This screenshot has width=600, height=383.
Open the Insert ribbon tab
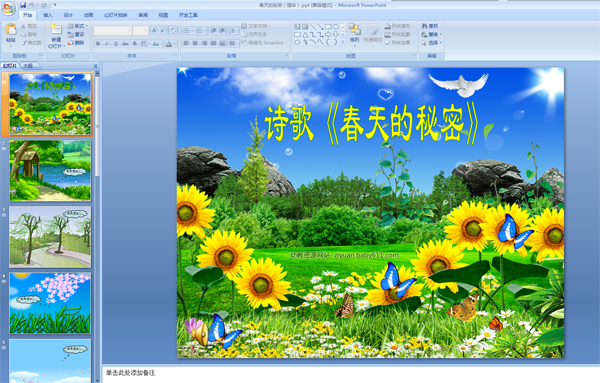tap(47, 15)
